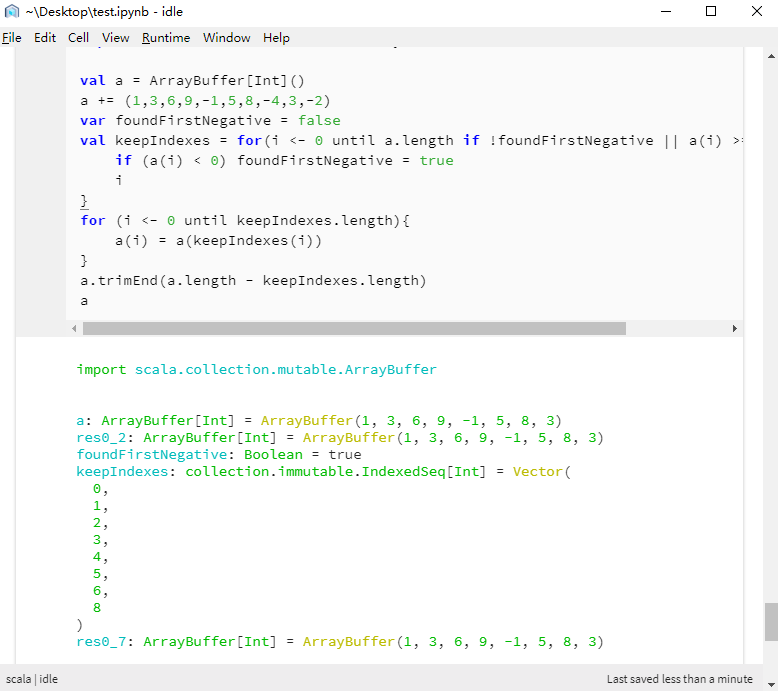Open the View menu

[x=116, y=38]
